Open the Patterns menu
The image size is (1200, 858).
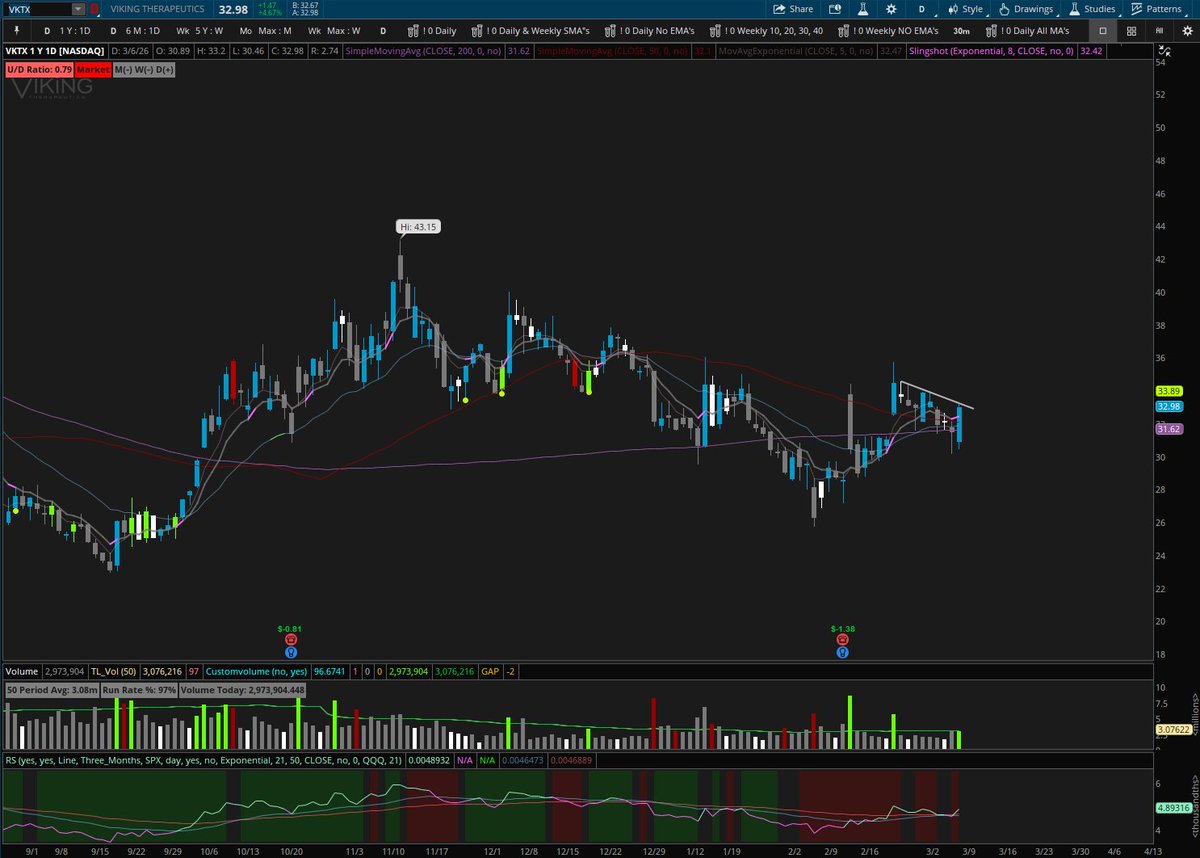(1157, 9)
